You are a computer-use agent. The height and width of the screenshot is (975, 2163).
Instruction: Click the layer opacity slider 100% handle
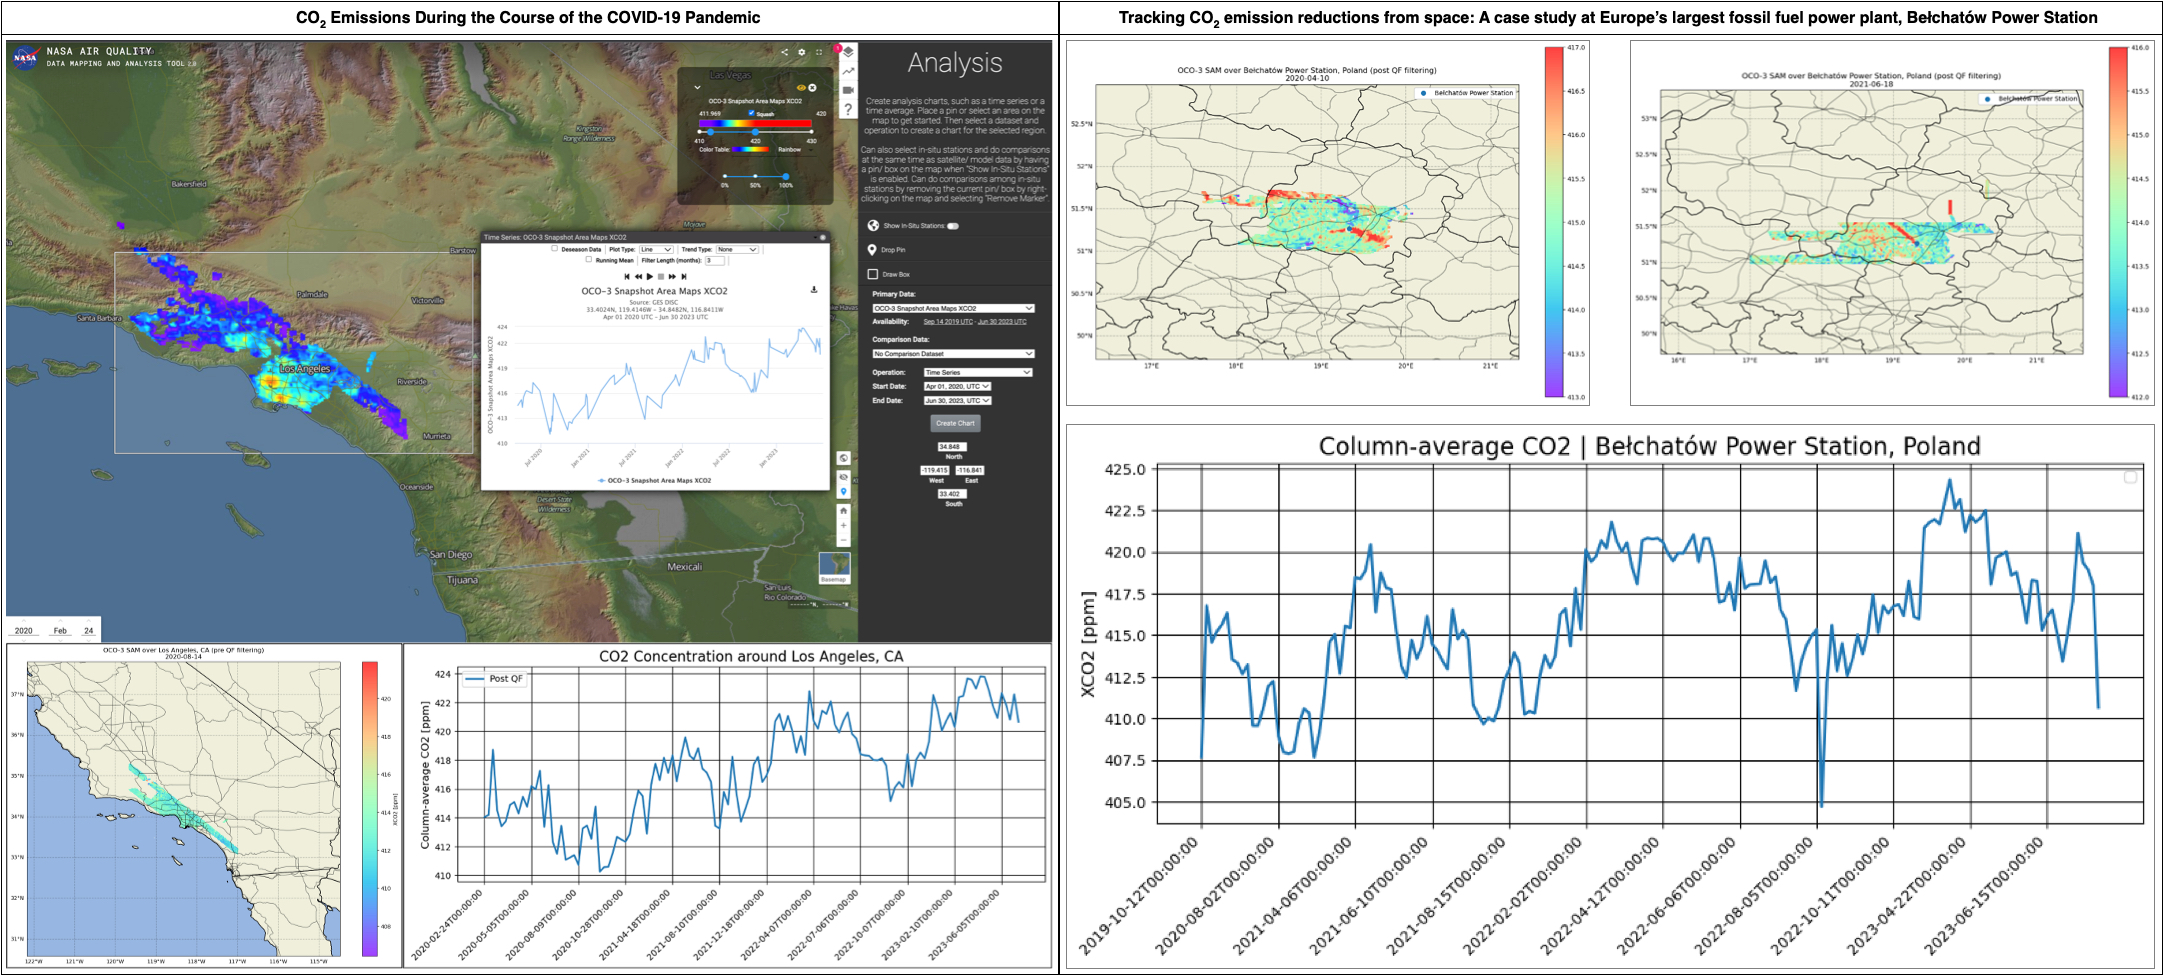point(786,176)
